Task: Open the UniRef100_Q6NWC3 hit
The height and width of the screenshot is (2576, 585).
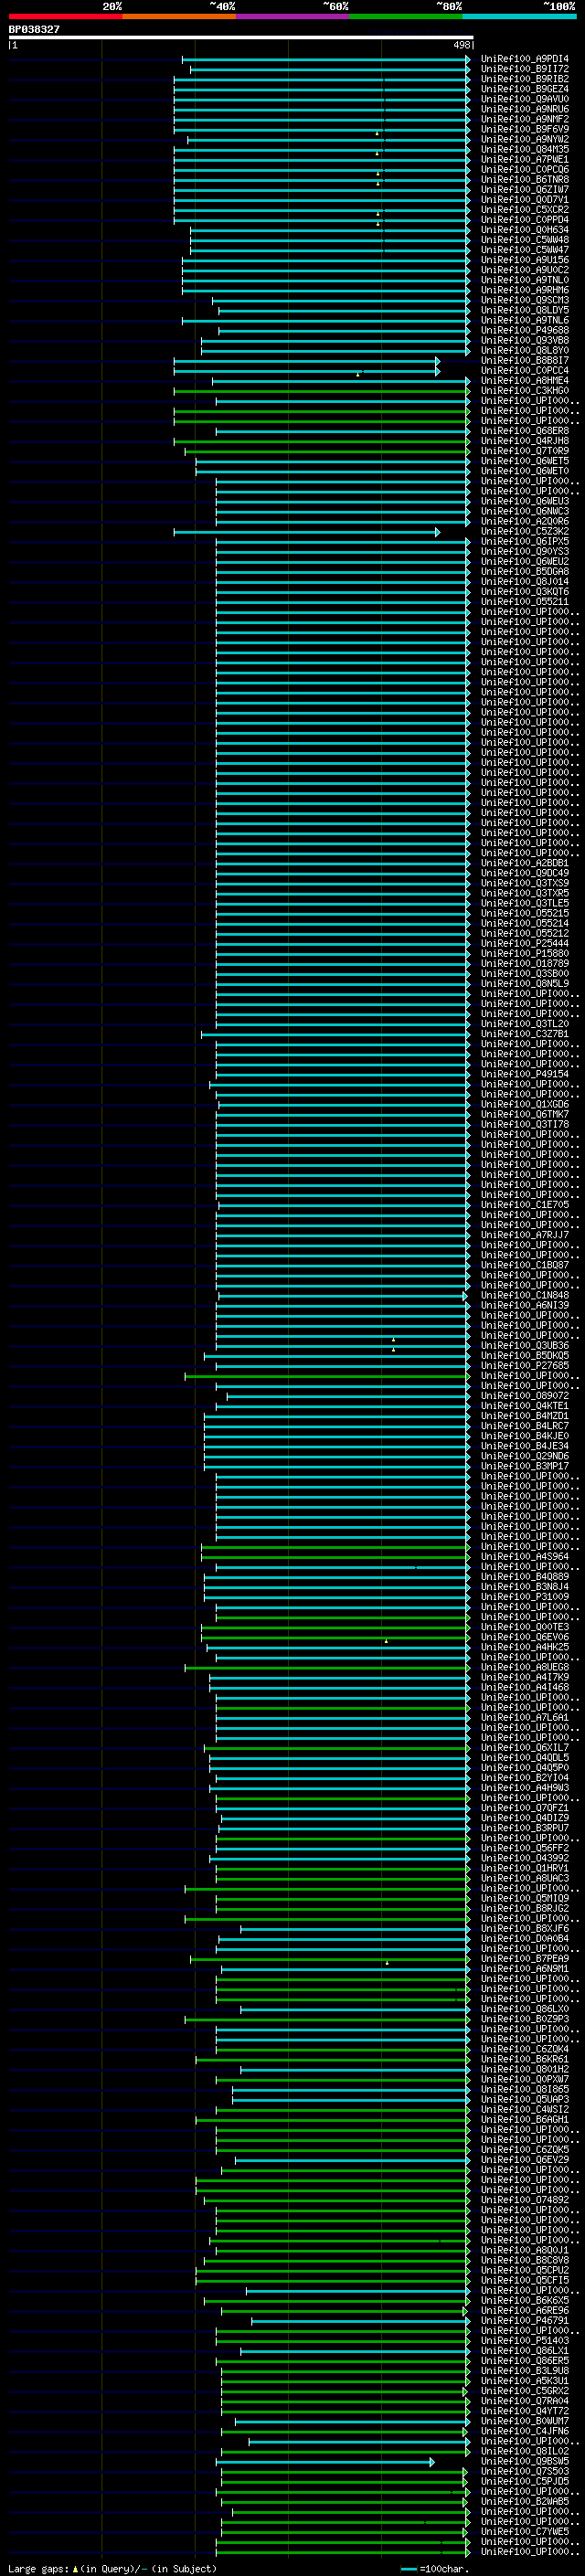Action: pos(524,512)
